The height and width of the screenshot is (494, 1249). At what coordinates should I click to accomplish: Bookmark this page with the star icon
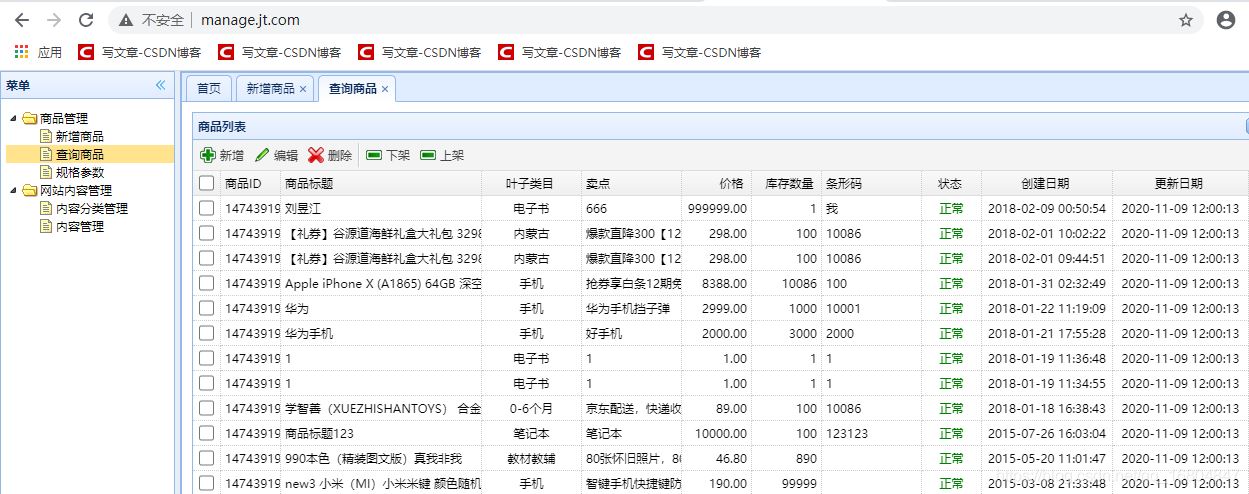point(1186,20)
